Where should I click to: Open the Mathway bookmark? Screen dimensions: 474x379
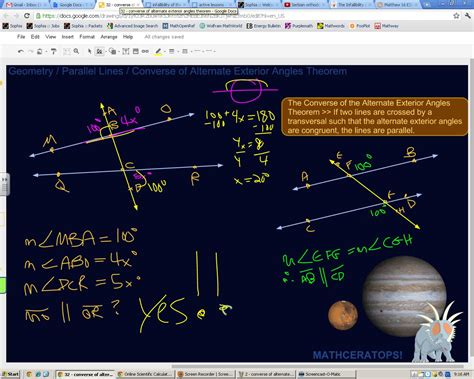(386, 26)
